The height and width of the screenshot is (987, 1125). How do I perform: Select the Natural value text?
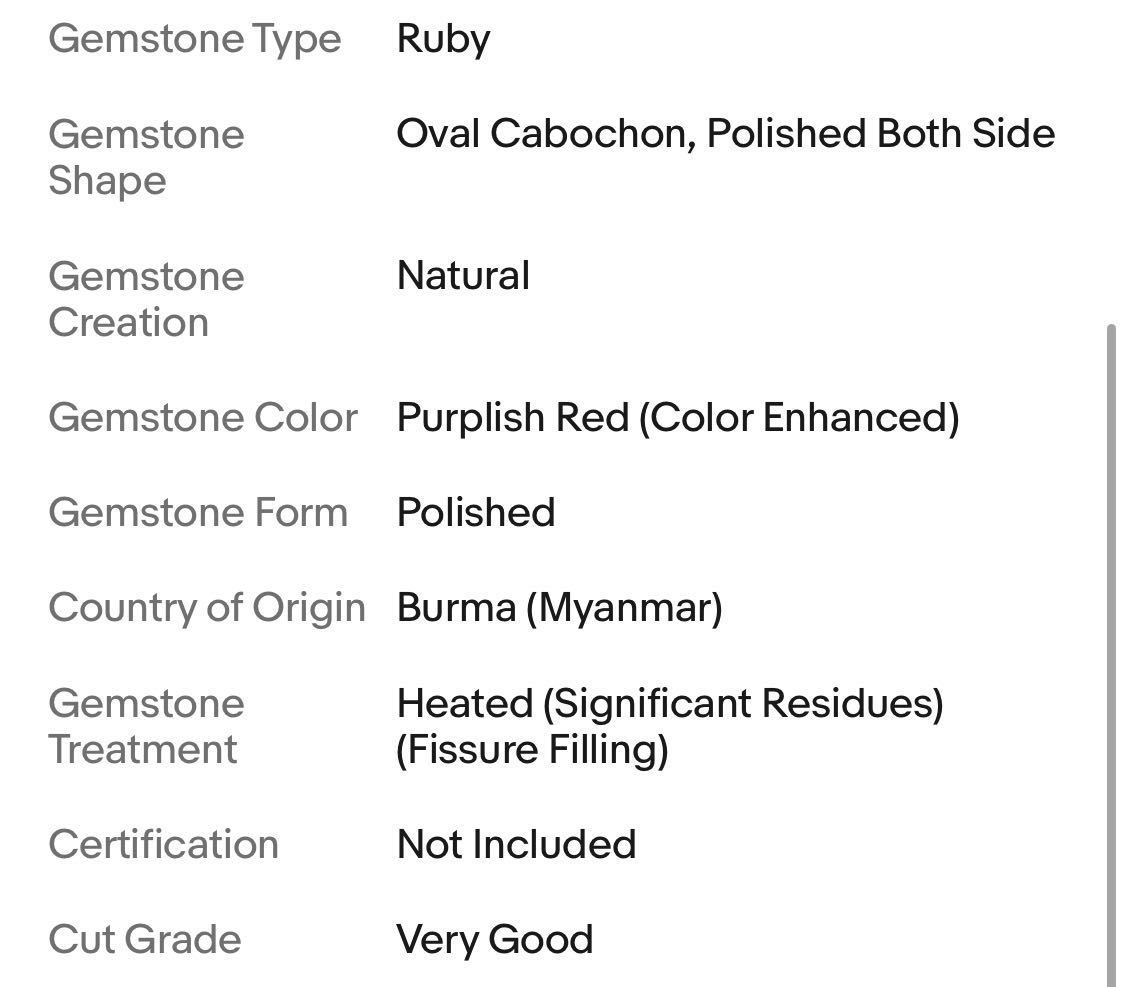tap(463, 276)
